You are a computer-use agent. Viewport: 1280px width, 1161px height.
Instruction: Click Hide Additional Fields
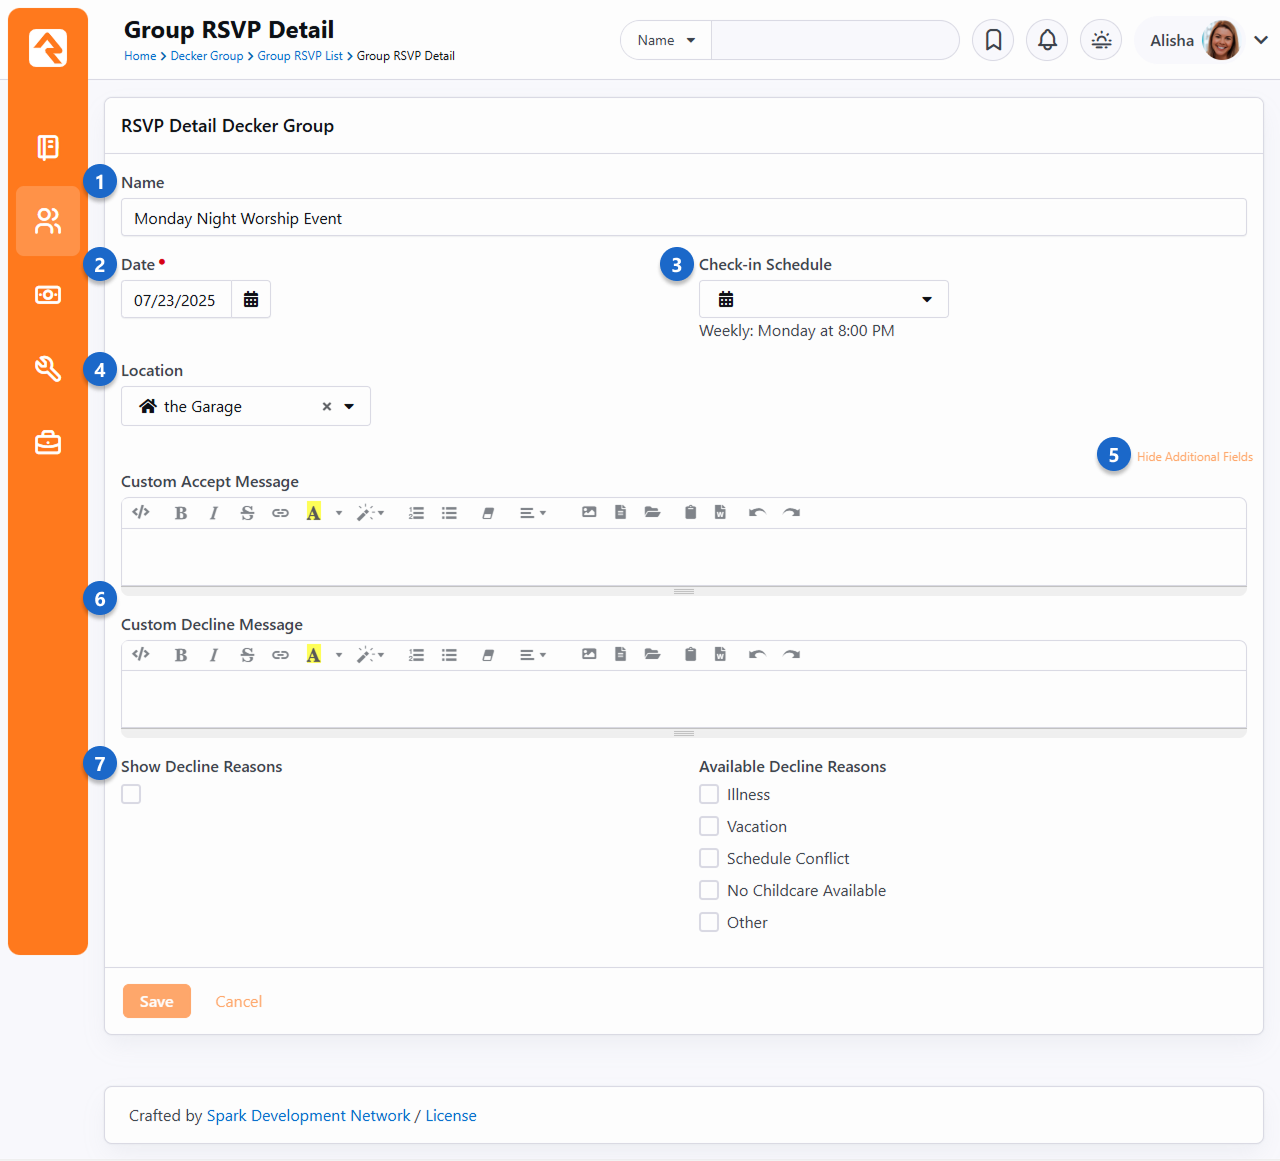click(1194, 457)
